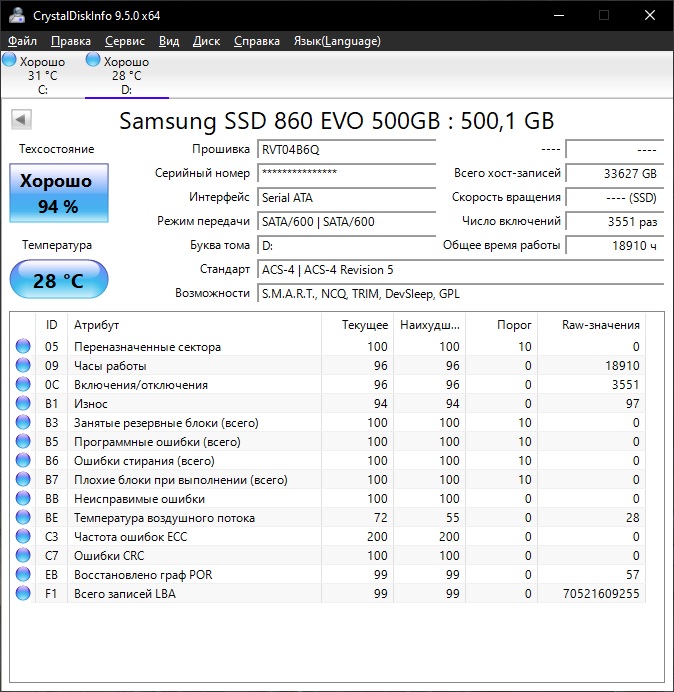This screenshot has height=692, width=674.
Task: Select drive C: status orb icon
Action: point(10,61)
